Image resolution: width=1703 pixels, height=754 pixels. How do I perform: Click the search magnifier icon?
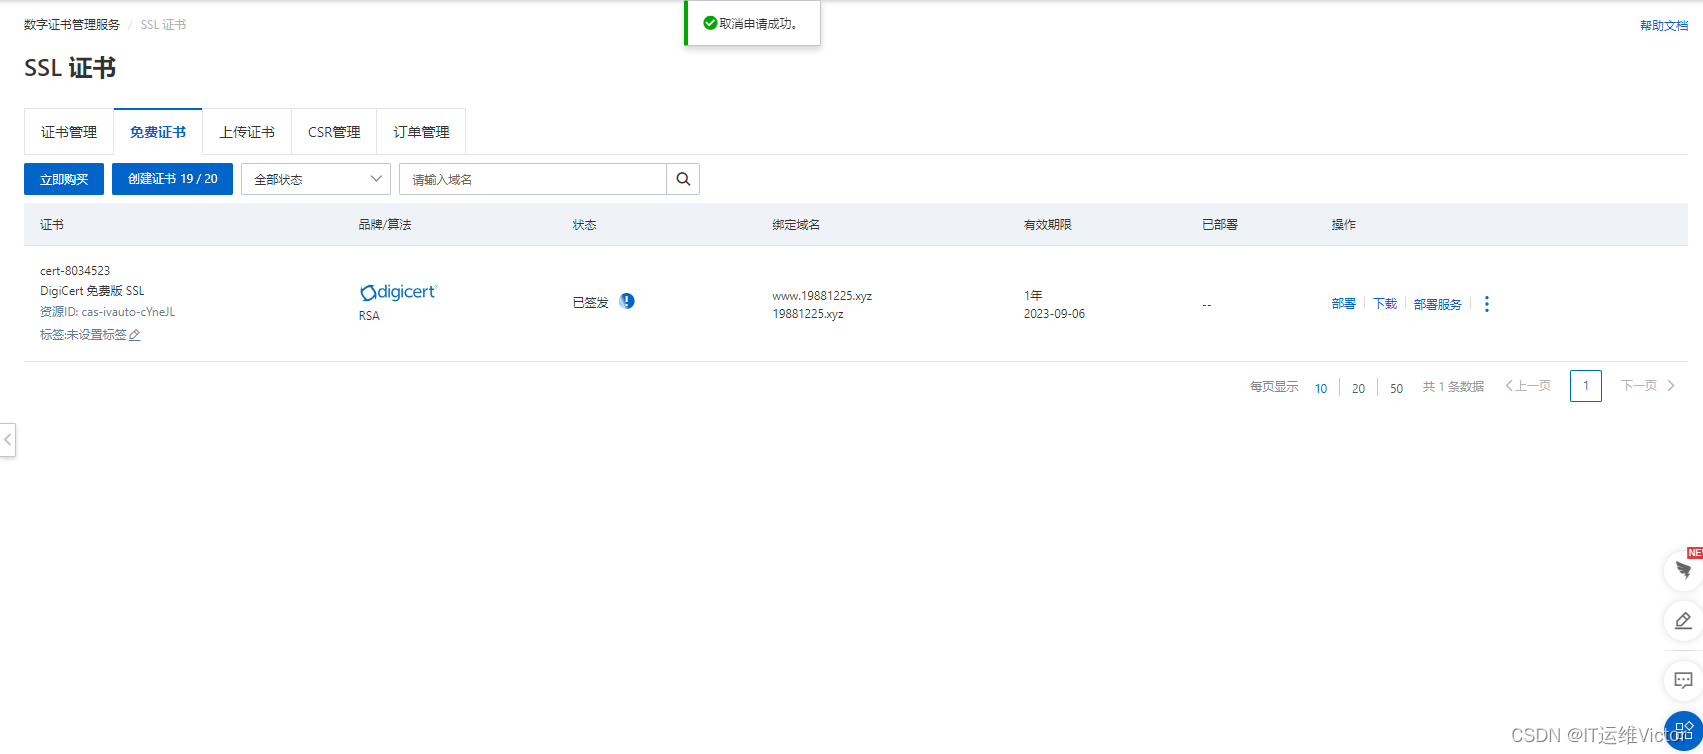coord(683,179)
